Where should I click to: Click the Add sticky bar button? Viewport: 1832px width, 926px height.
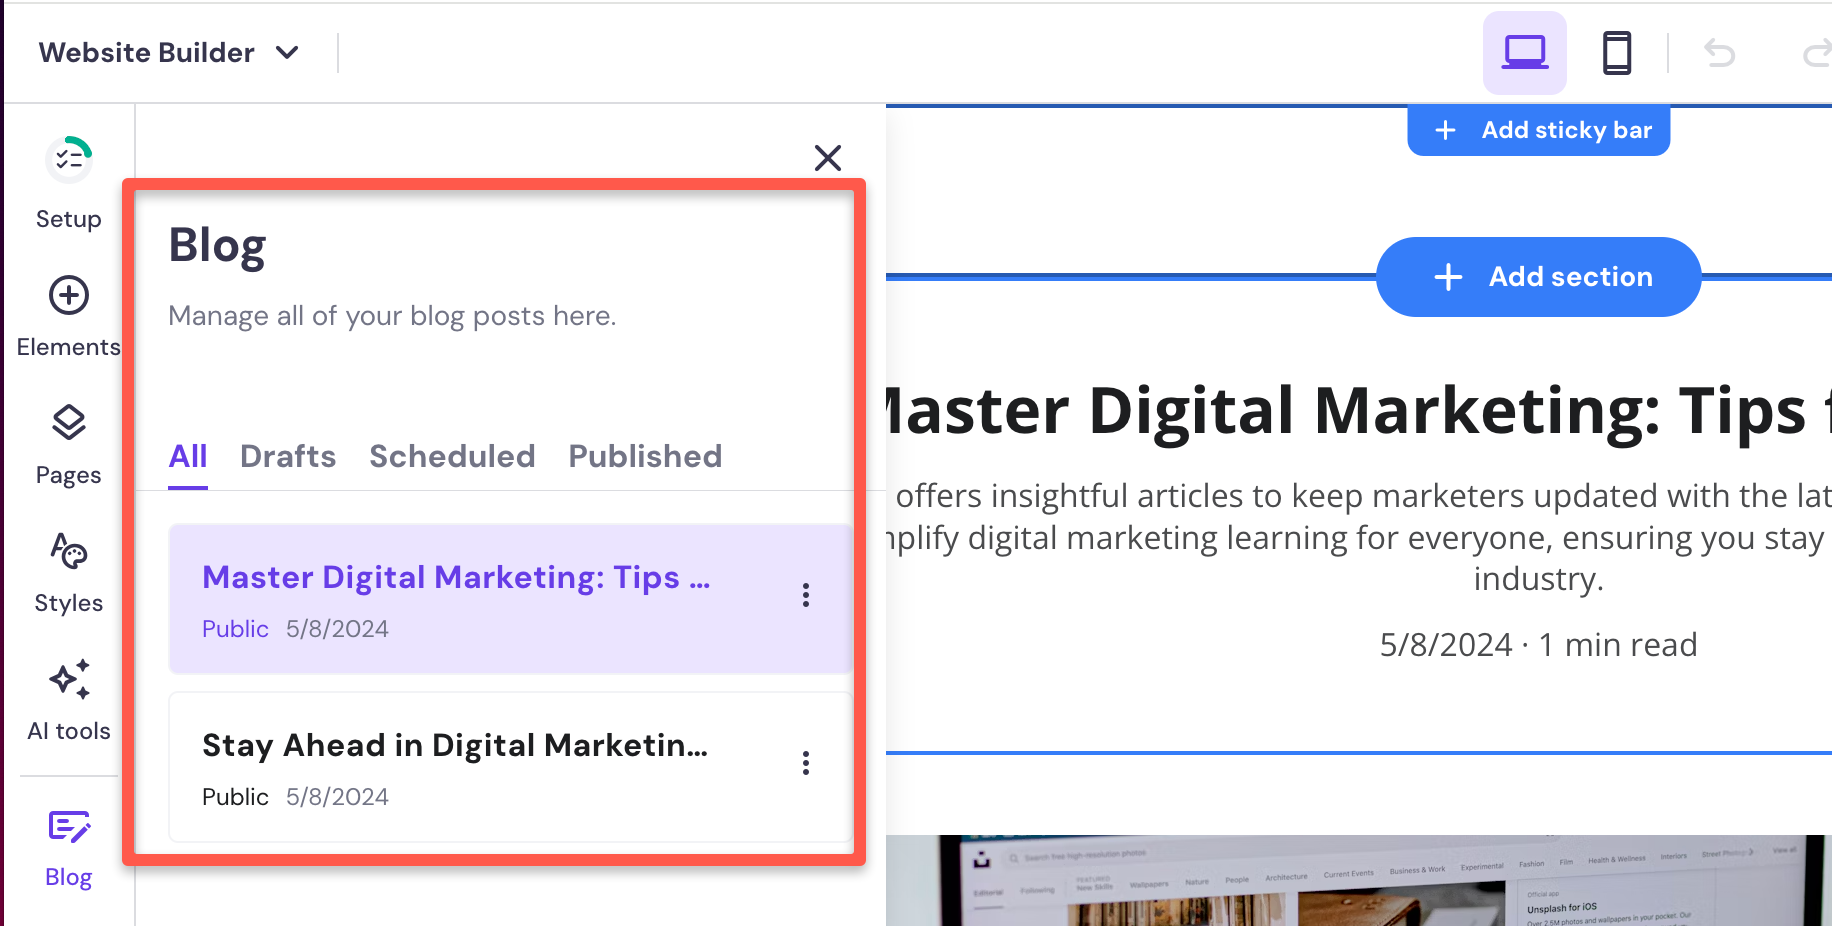click(1538, 129)
